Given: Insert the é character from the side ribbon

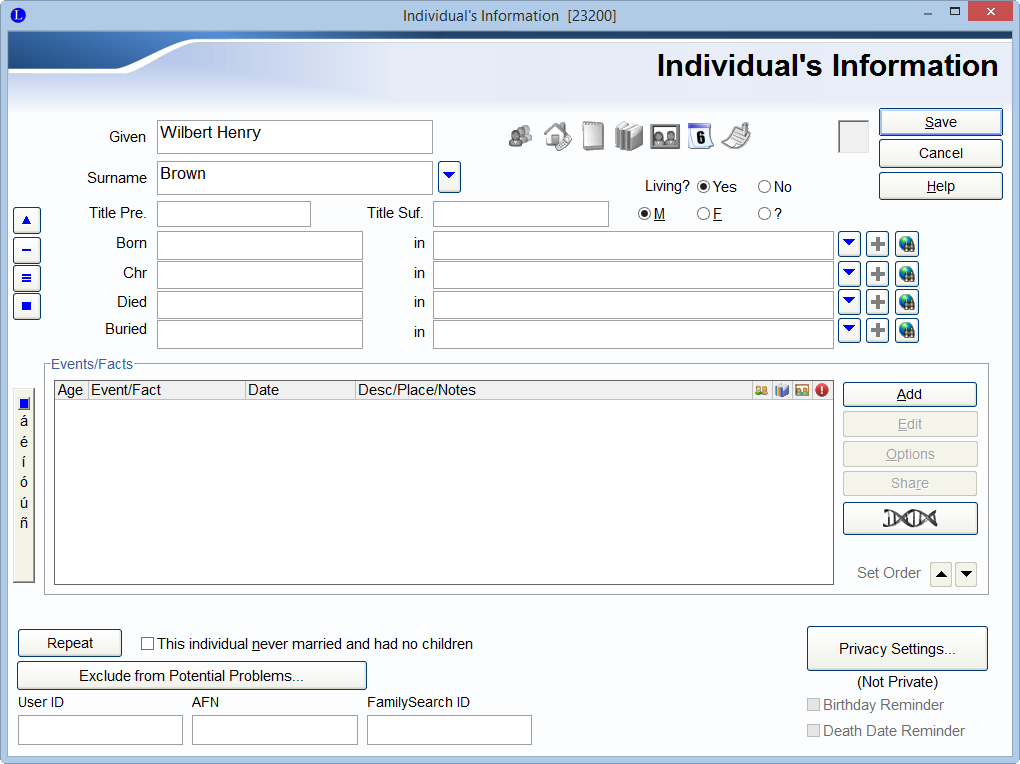Looking at the screenshot, I should click(24, 442).
